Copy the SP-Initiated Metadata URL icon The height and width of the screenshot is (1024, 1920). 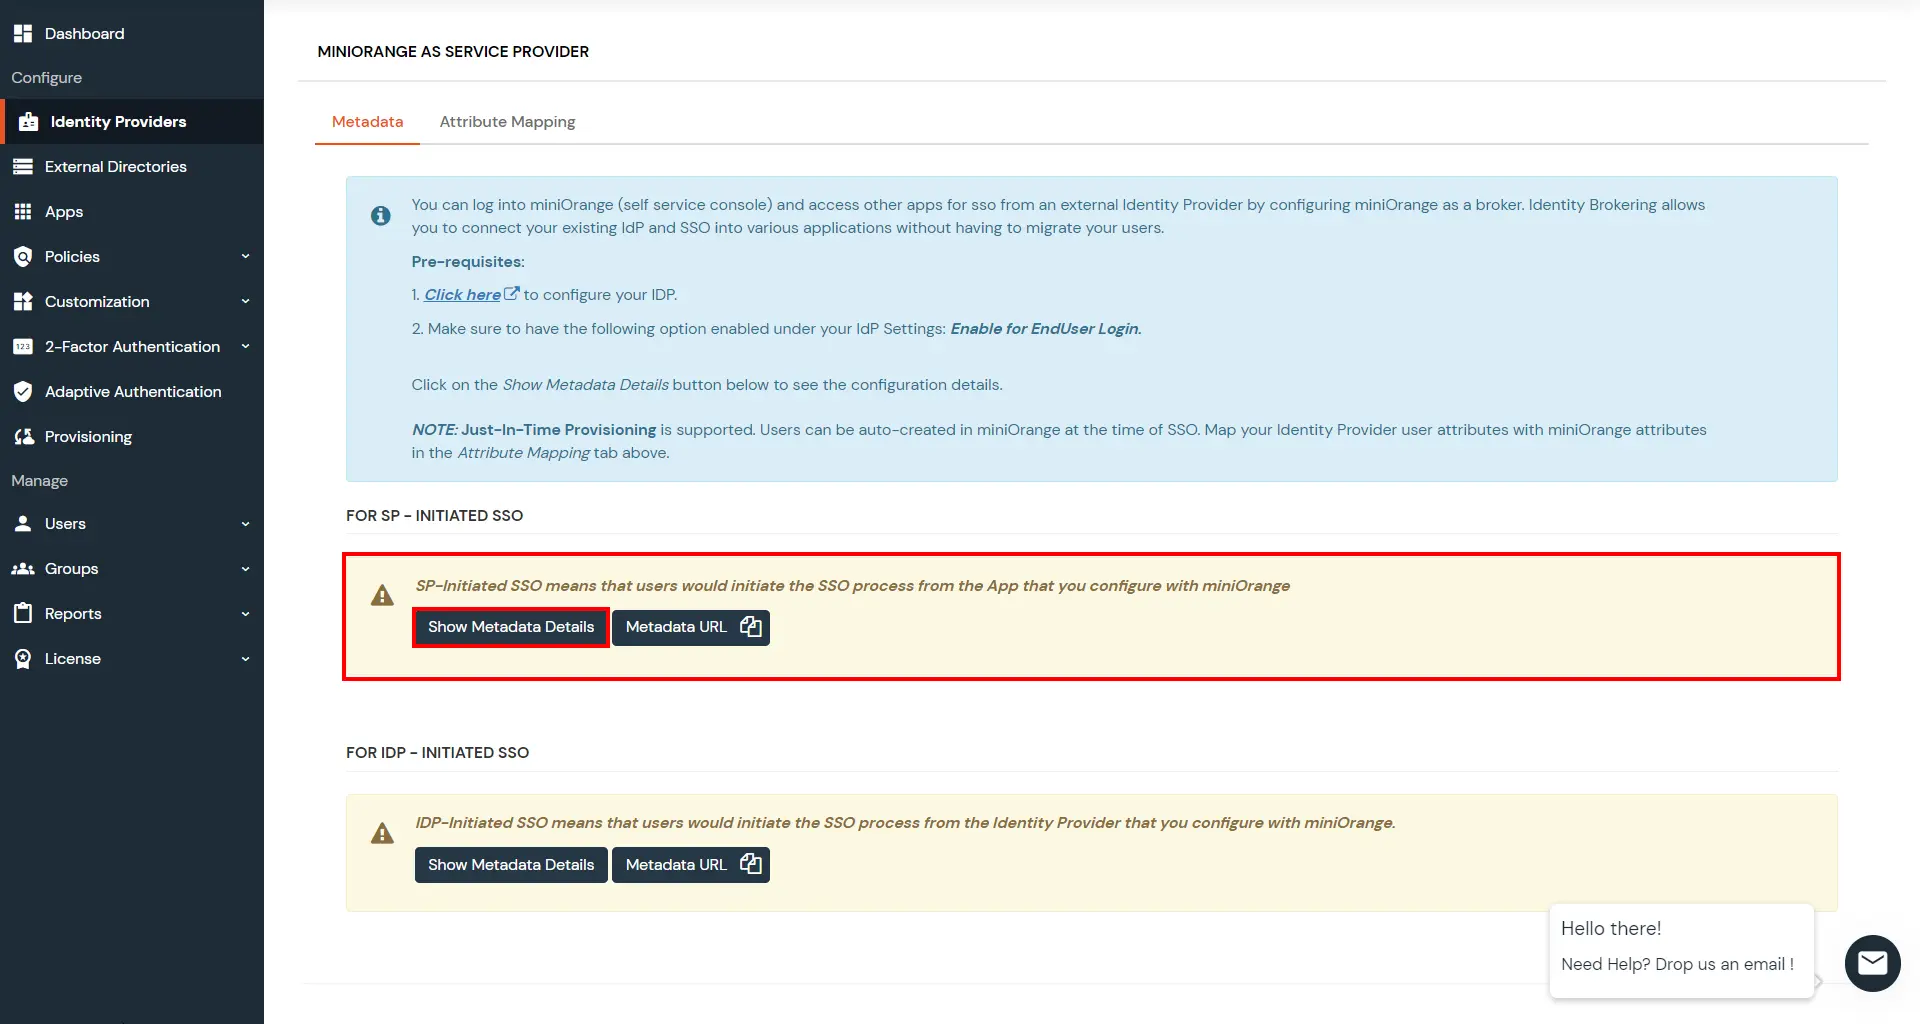pyautogui.click(x=751, y=626)
